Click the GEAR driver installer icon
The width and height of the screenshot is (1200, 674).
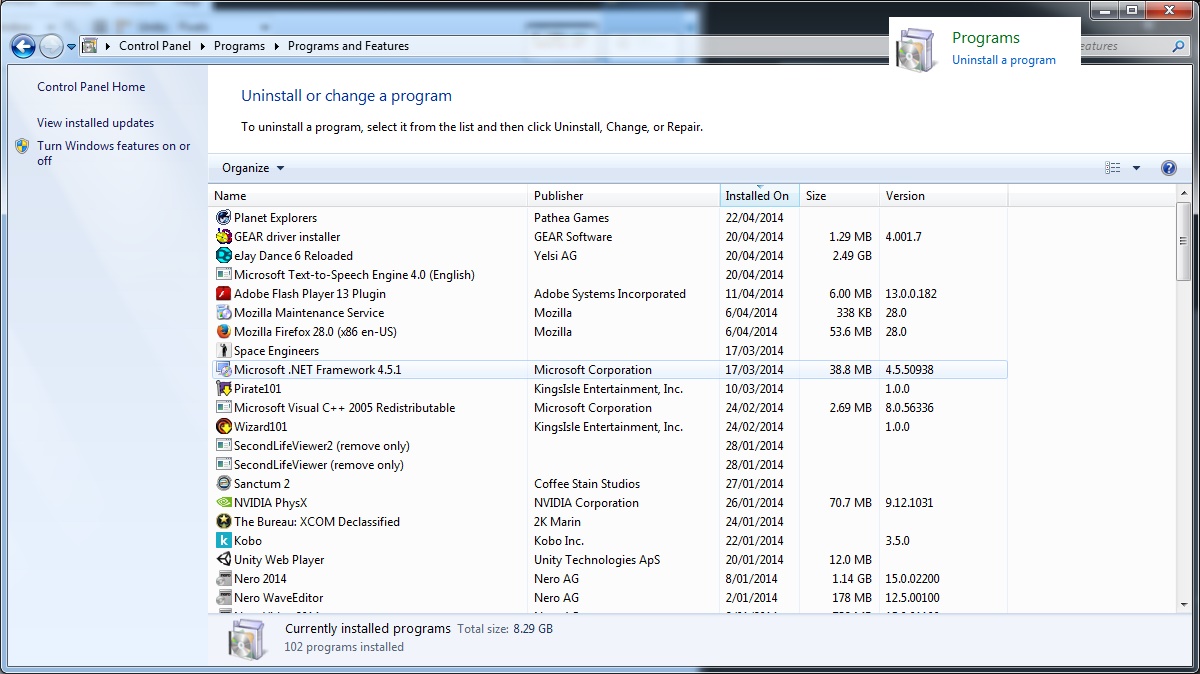pyautogui.click(x=224, y=237)
